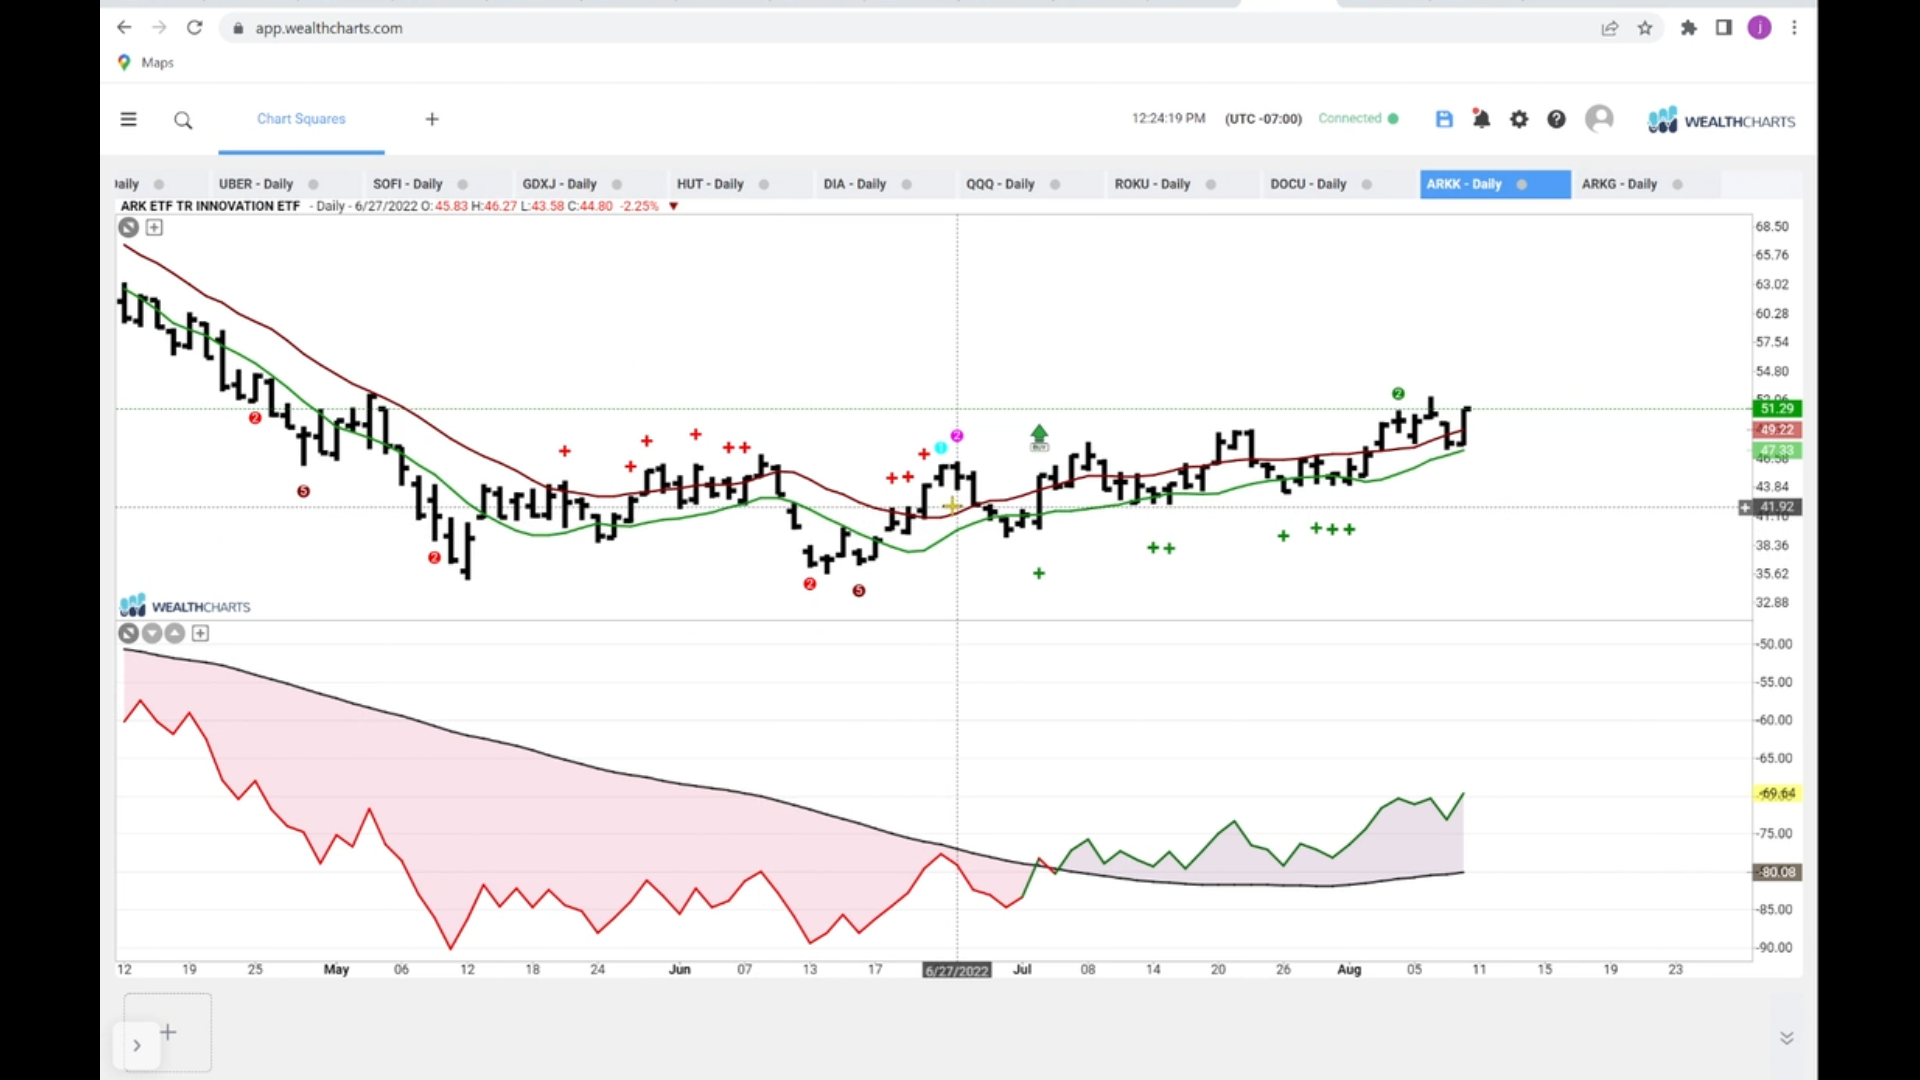
Task: Move the indicator panel up with the arrow button
Action: point(175,633)
